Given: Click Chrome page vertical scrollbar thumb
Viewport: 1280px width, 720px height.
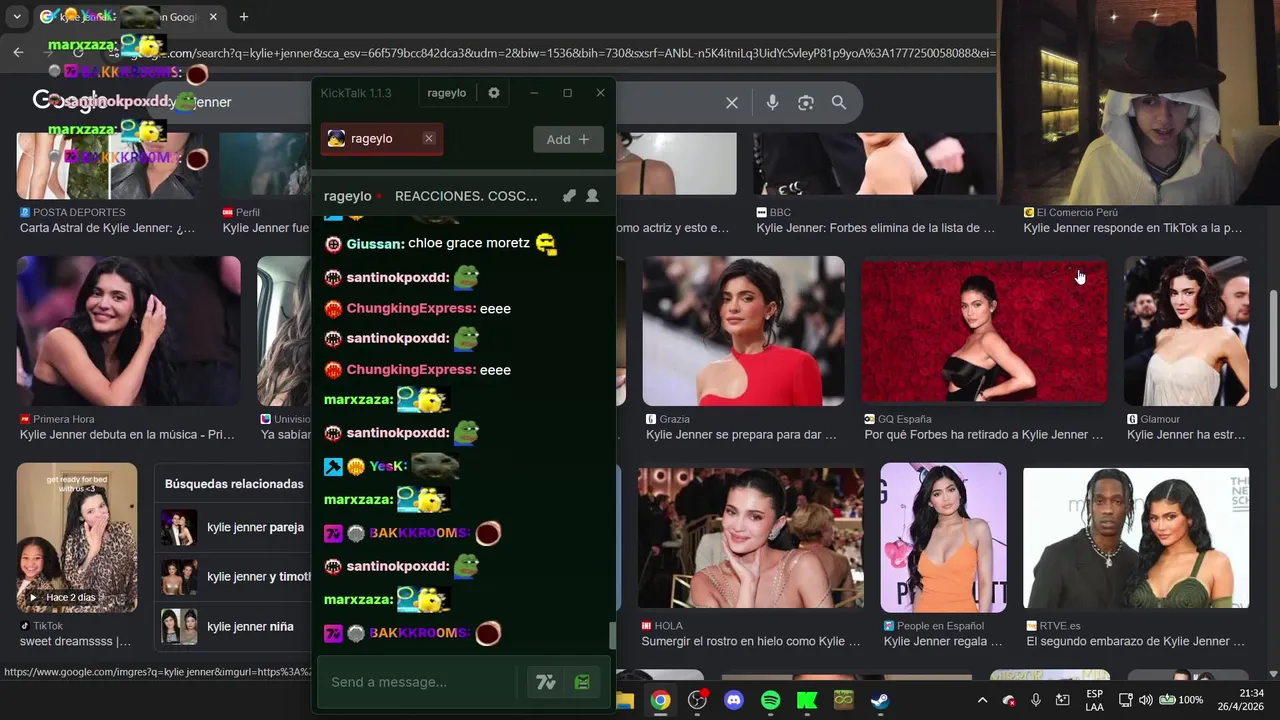Looking at the screenshot, I should (x=1273, y=337).
